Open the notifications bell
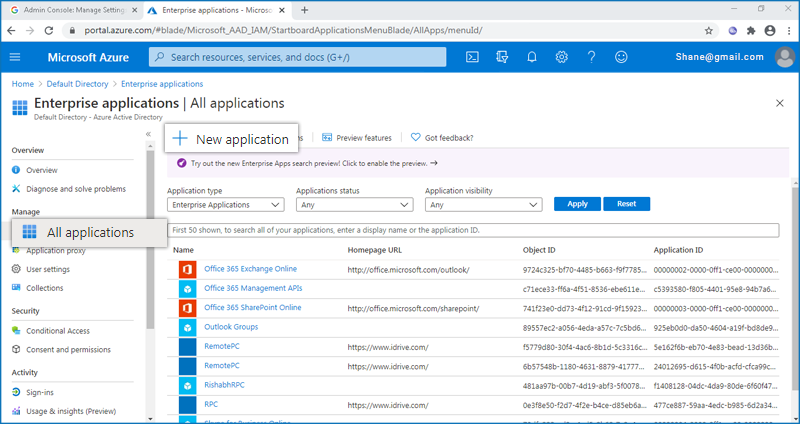800x424 pixels. 532,57
